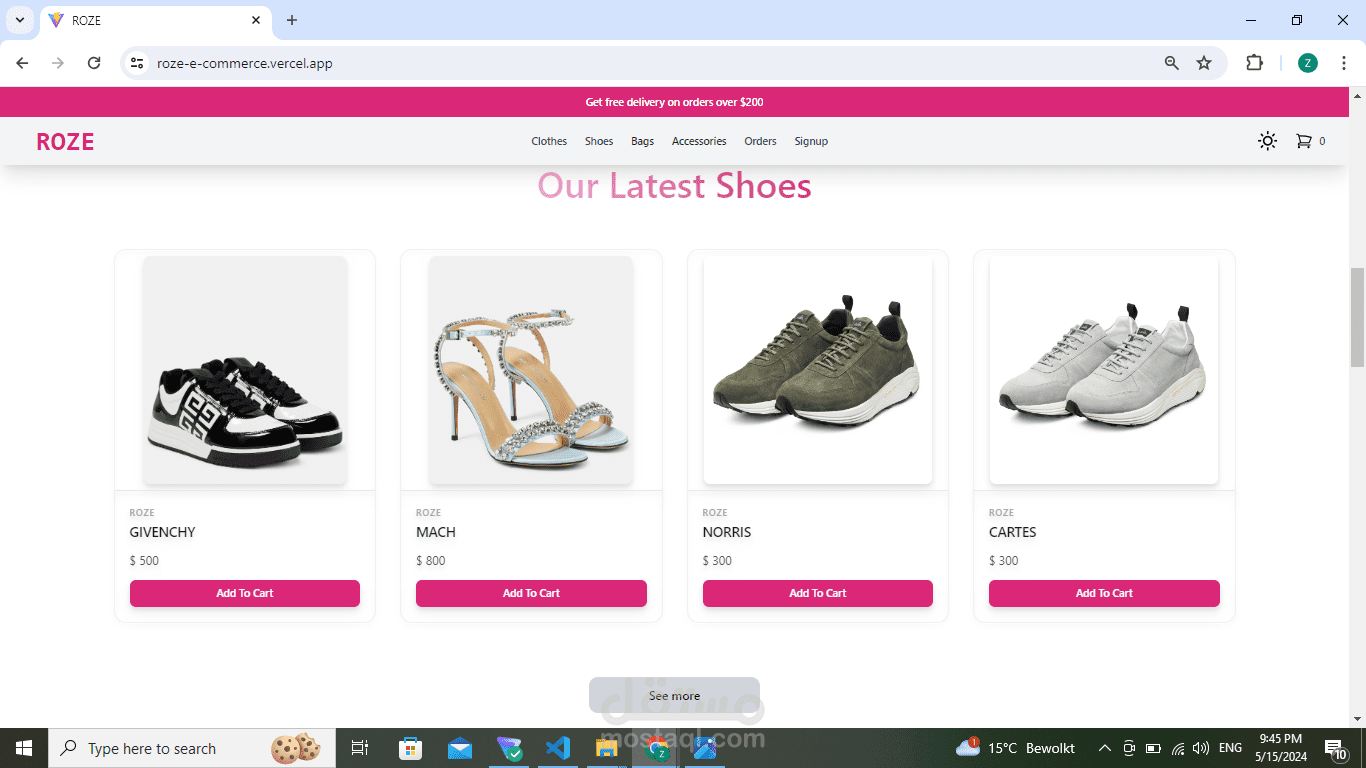Open Visual Studio Code from the taskbar

558,748
